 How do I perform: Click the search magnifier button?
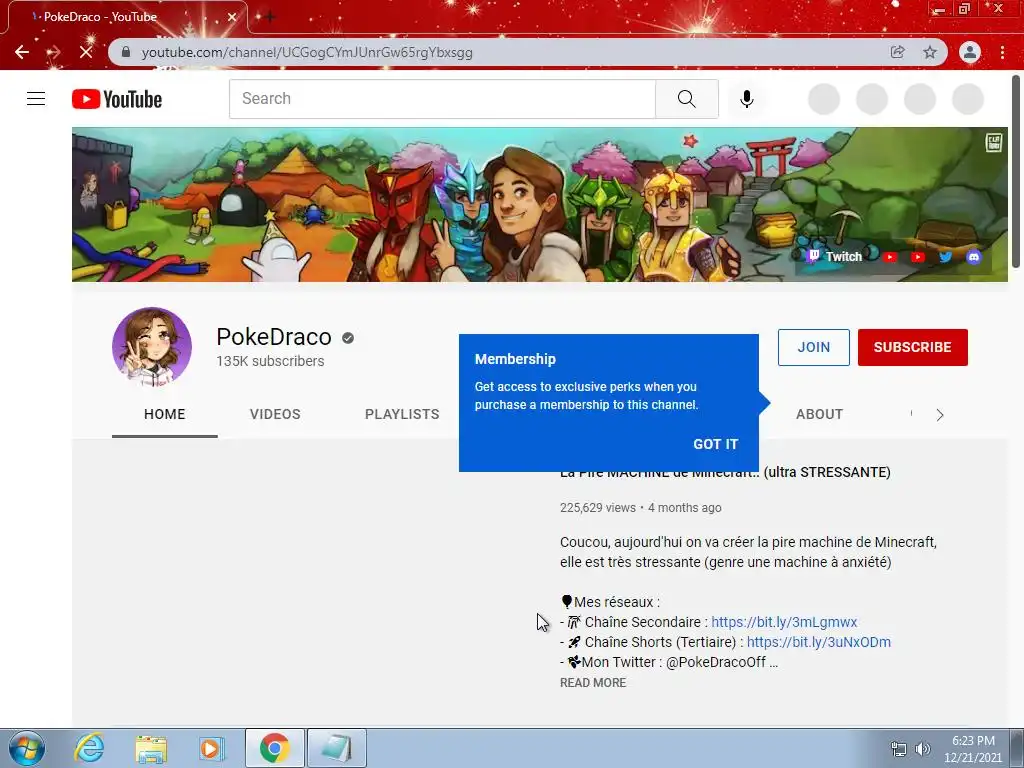[686, 99]
